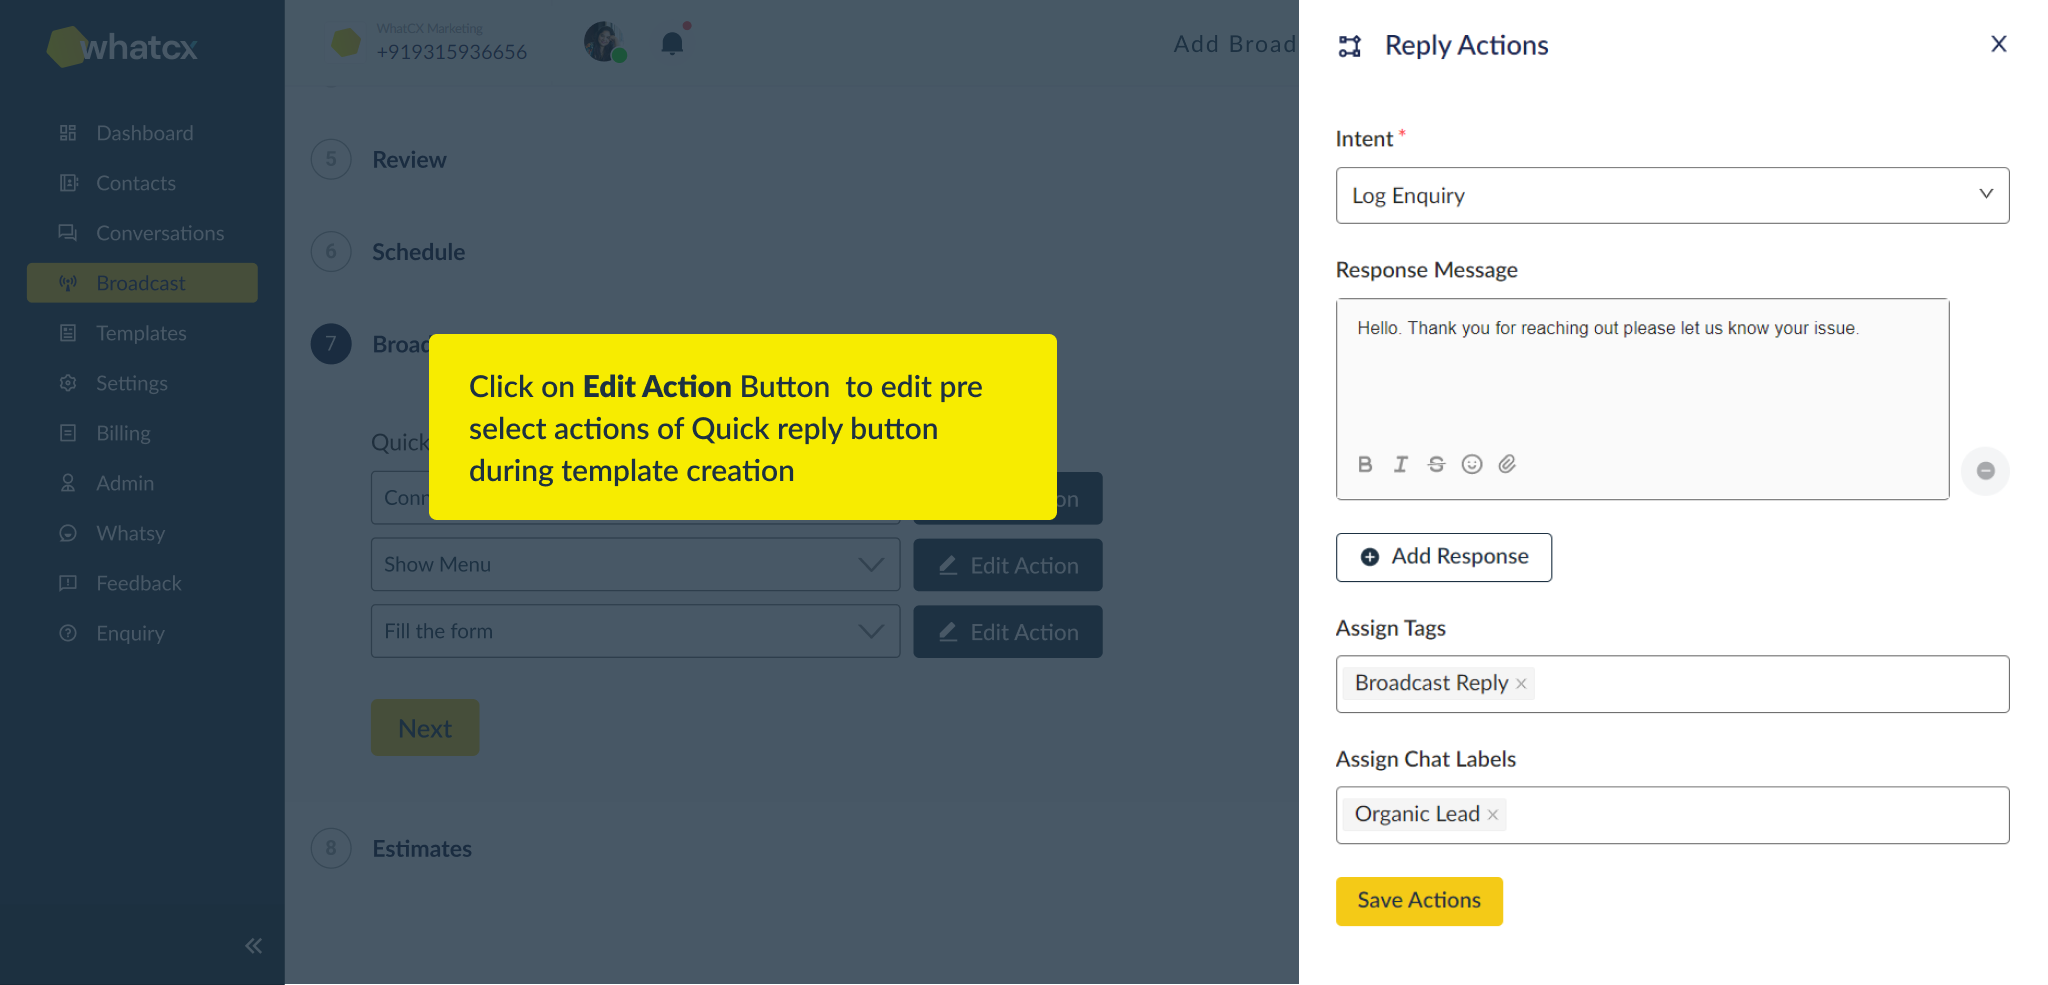Attach a file using the paperclip icon

(x=1507, y=463)
